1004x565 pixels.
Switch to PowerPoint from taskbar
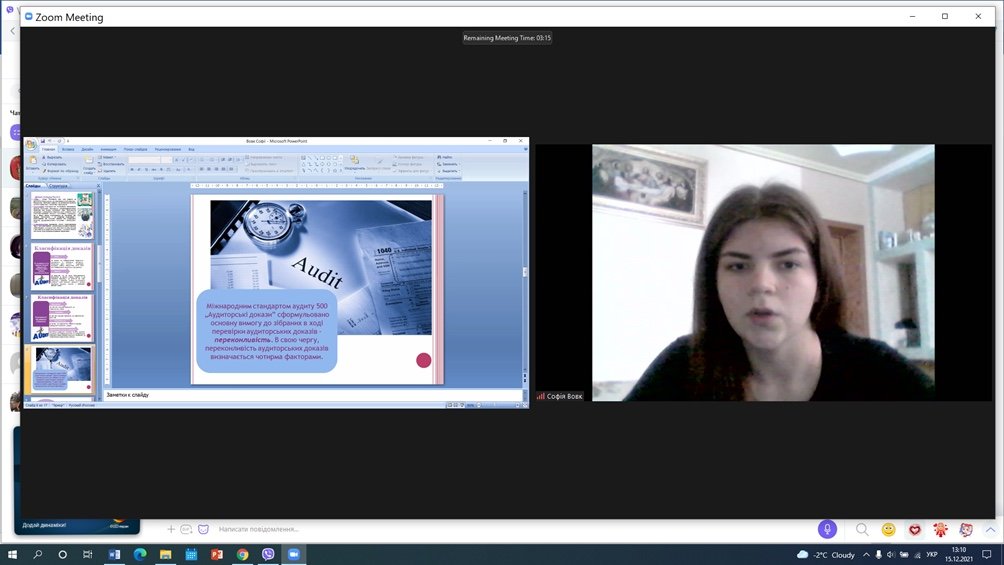pyautogui.click(x=216, y=554)
